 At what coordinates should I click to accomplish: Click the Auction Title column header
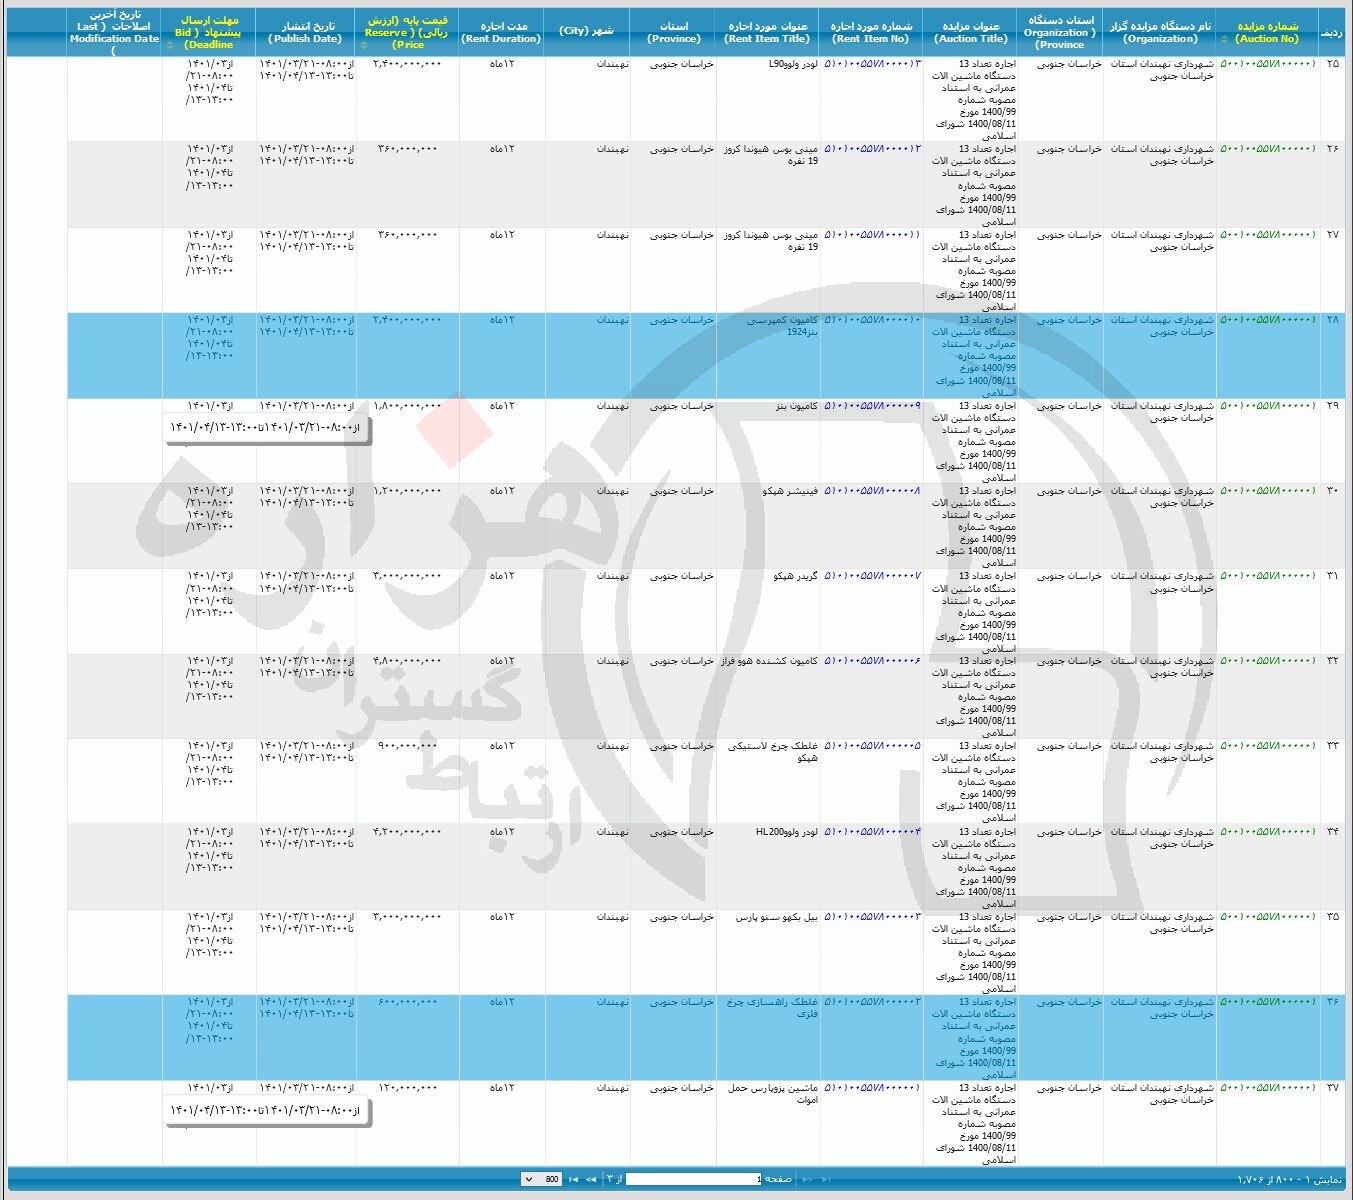(x=971, y=32)
